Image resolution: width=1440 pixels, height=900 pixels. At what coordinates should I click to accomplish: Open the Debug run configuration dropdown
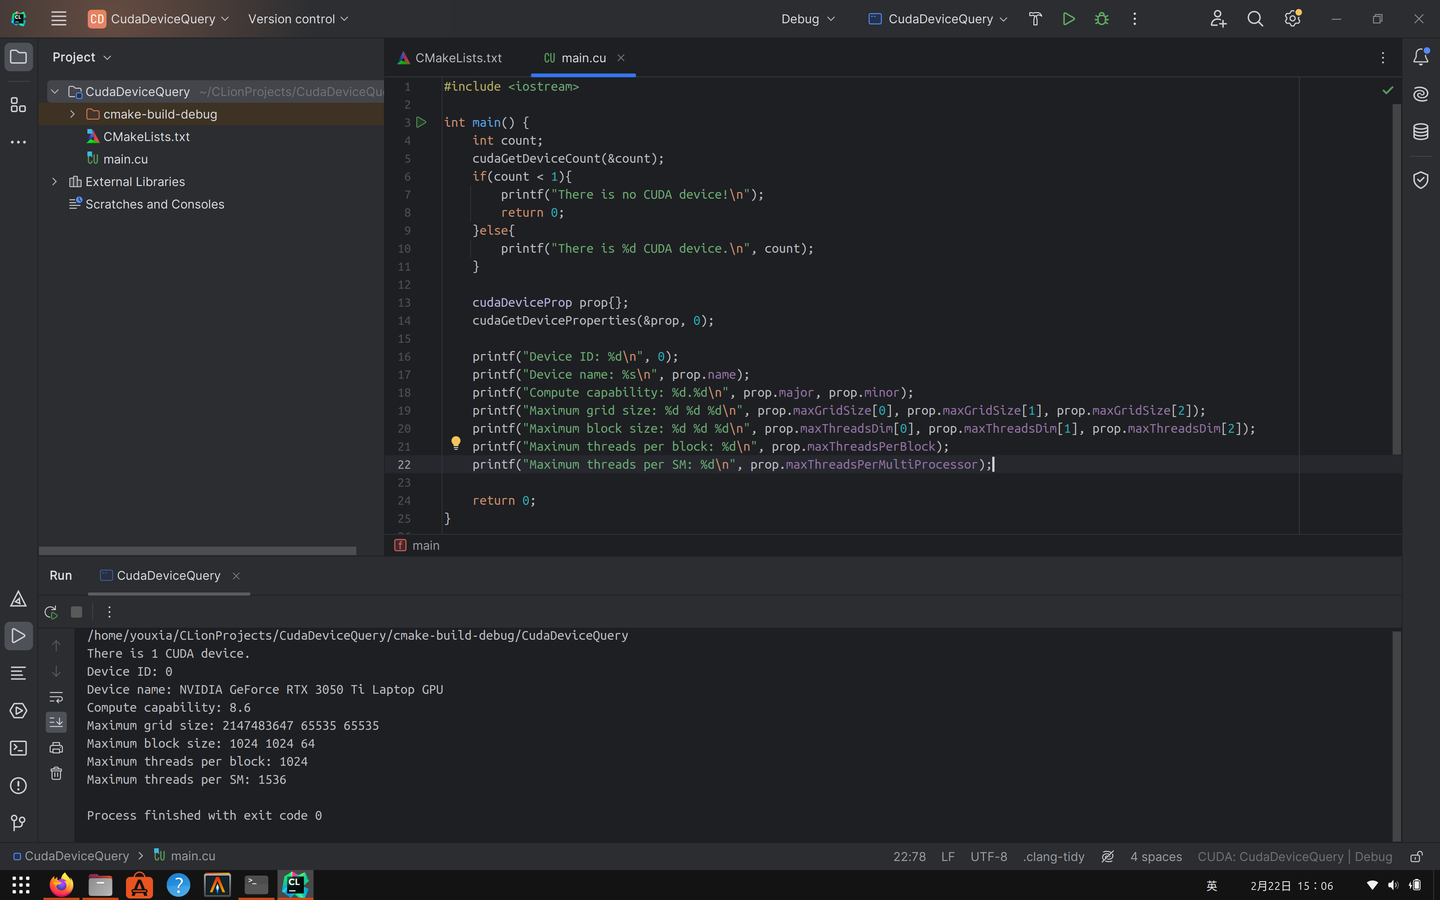[x=808, y=18]
